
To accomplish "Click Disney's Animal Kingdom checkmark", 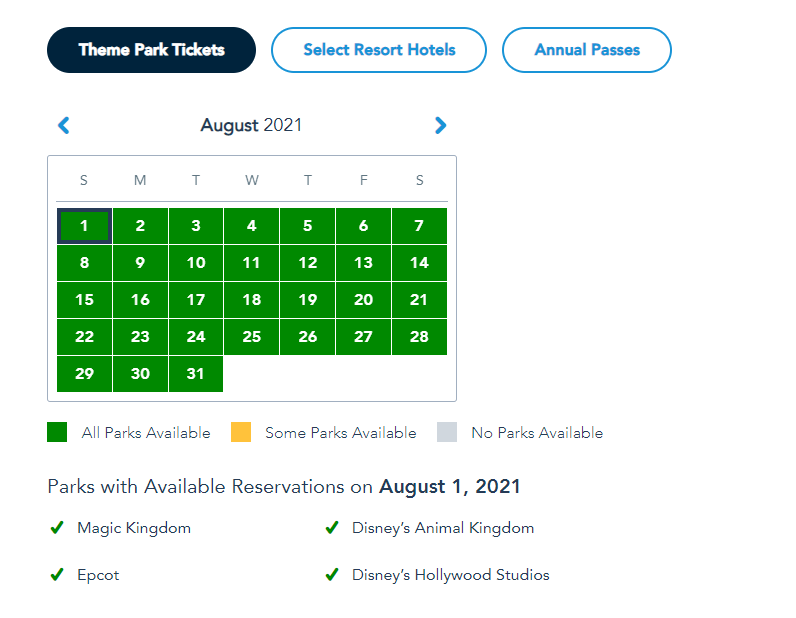I will point(332,528).
